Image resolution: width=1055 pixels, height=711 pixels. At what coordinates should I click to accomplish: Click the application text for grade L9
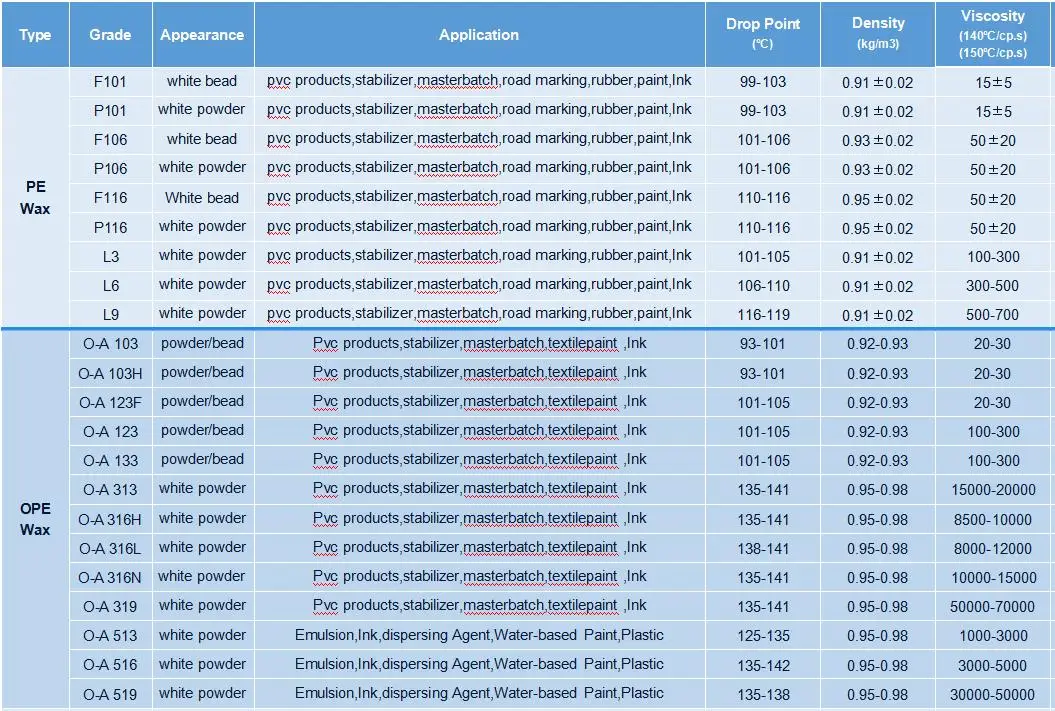[x=478, y=314]
